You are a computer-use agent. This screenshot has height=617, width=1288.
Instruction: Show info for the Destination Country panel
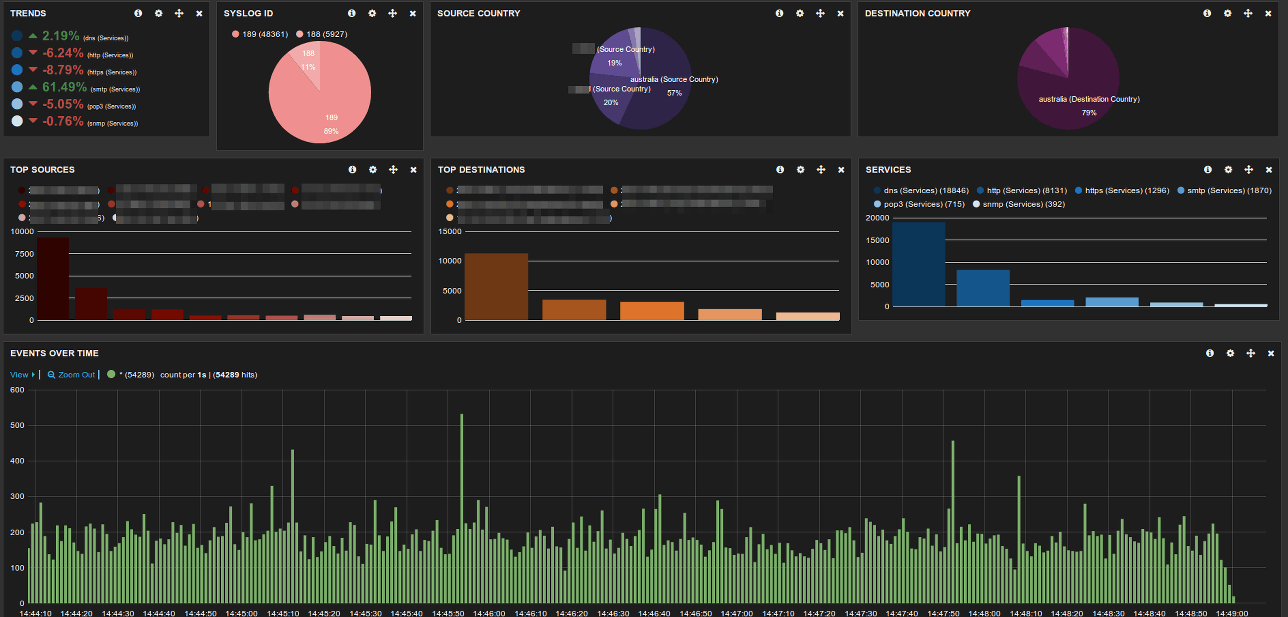pos(1207,14)
